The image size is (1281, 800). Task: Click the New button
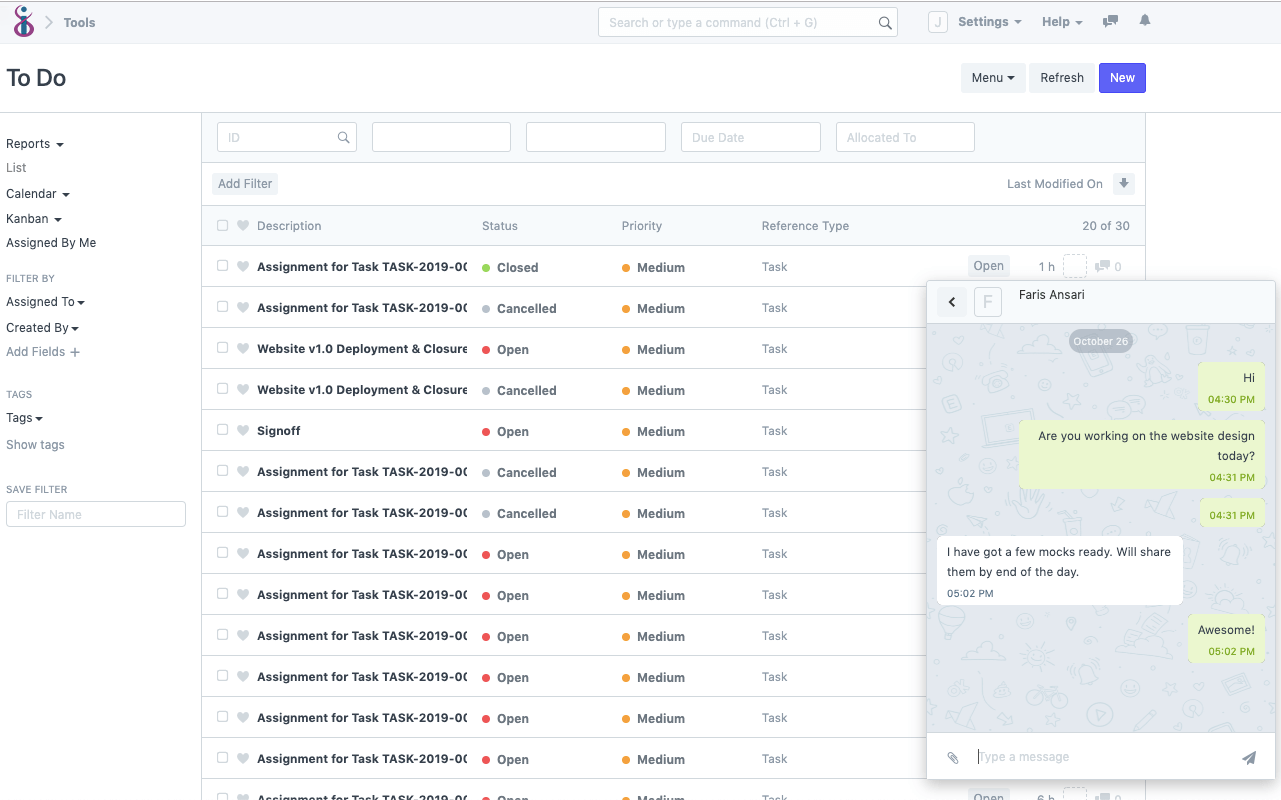[x=1121, y=77]
